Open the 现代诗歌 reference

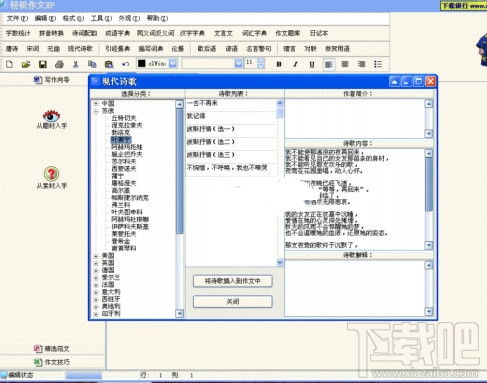click(80, 49)
